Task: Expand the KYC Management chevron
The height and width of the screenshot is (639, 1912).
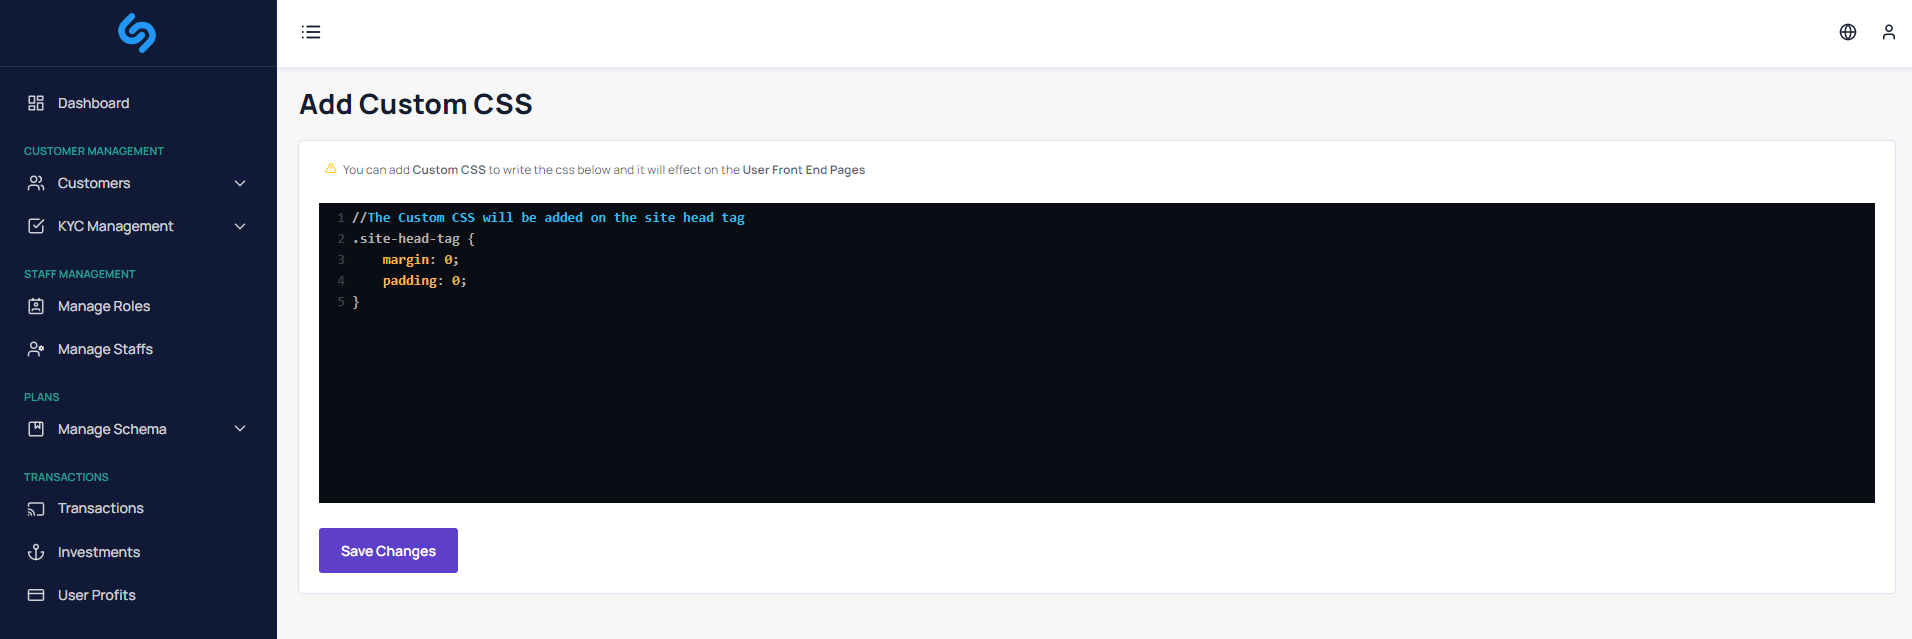Action: tap(240, 226)
